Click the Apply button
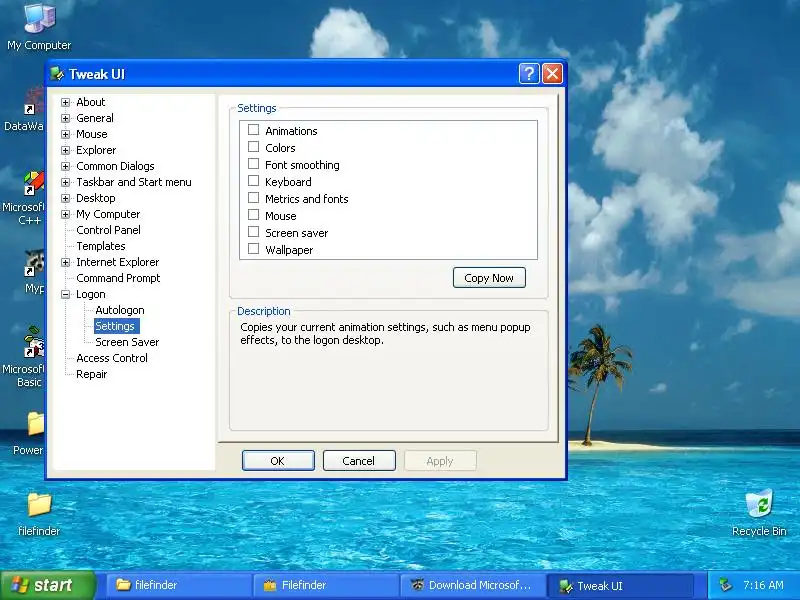This screenshot has width=800, height=600. 440,461
